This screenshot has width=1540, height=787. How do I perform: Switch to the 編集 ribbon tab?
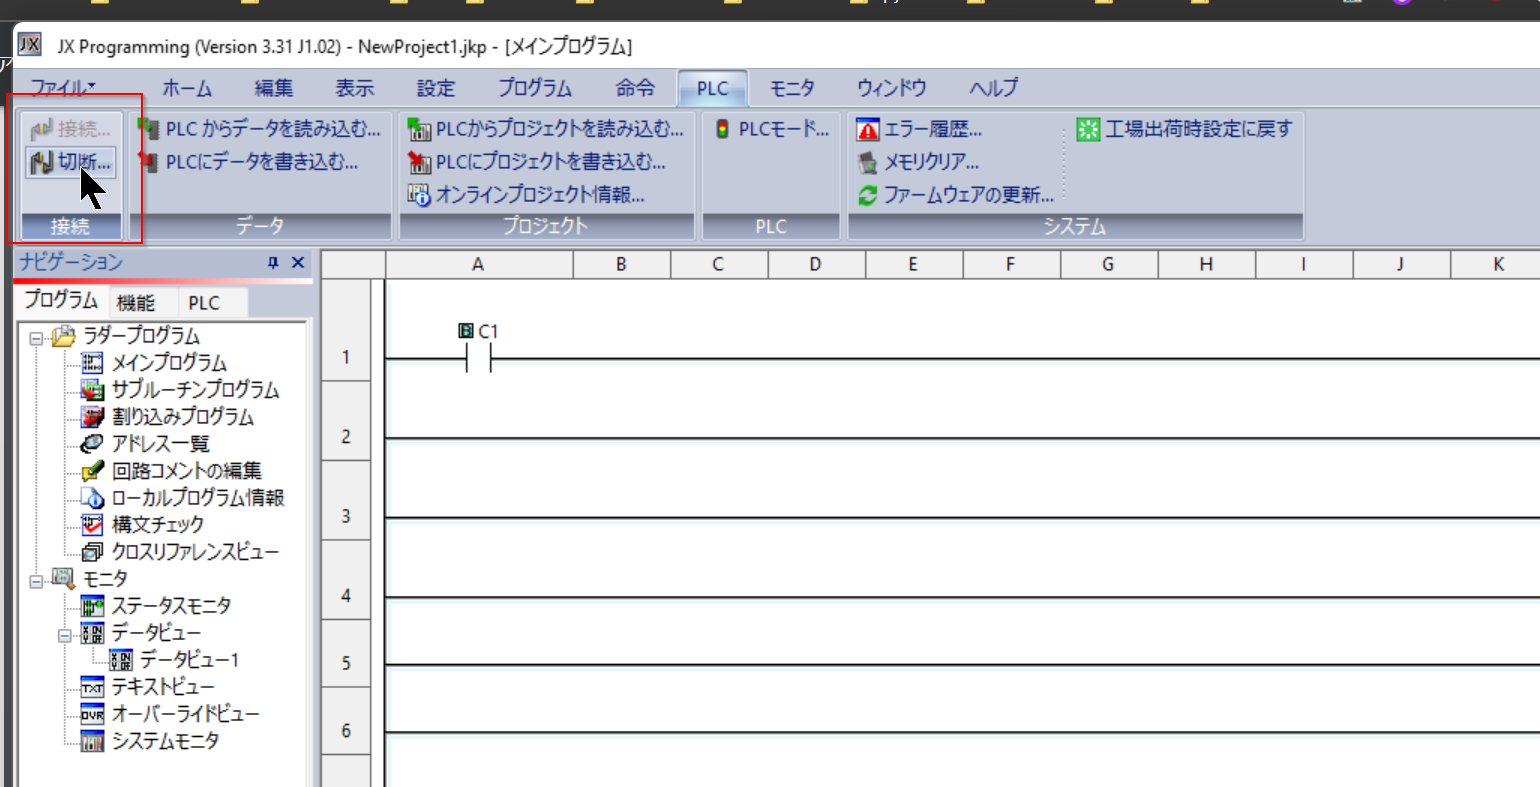(273, 88)
